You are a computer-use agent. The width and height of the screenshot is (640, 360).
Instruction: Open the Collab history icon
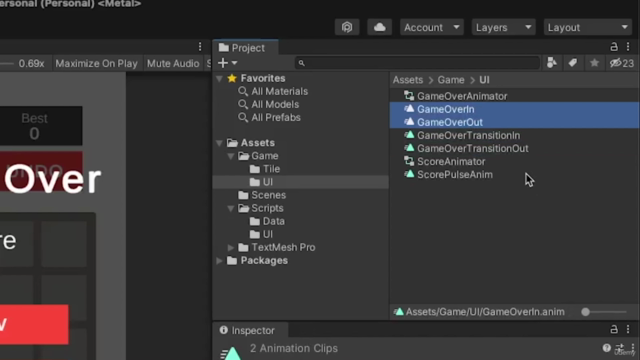click(347, 27)
